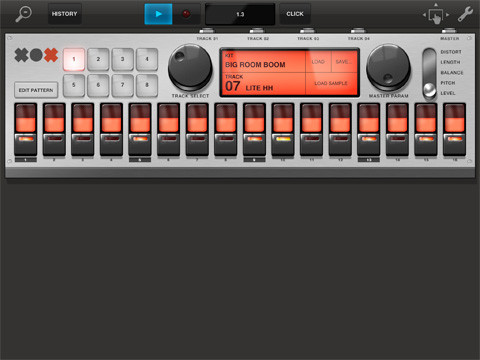Screen dimensions: 480x360
Task: Choose the LENGTH parameter label
Action: pyautogui.click(x=450, y=62)
